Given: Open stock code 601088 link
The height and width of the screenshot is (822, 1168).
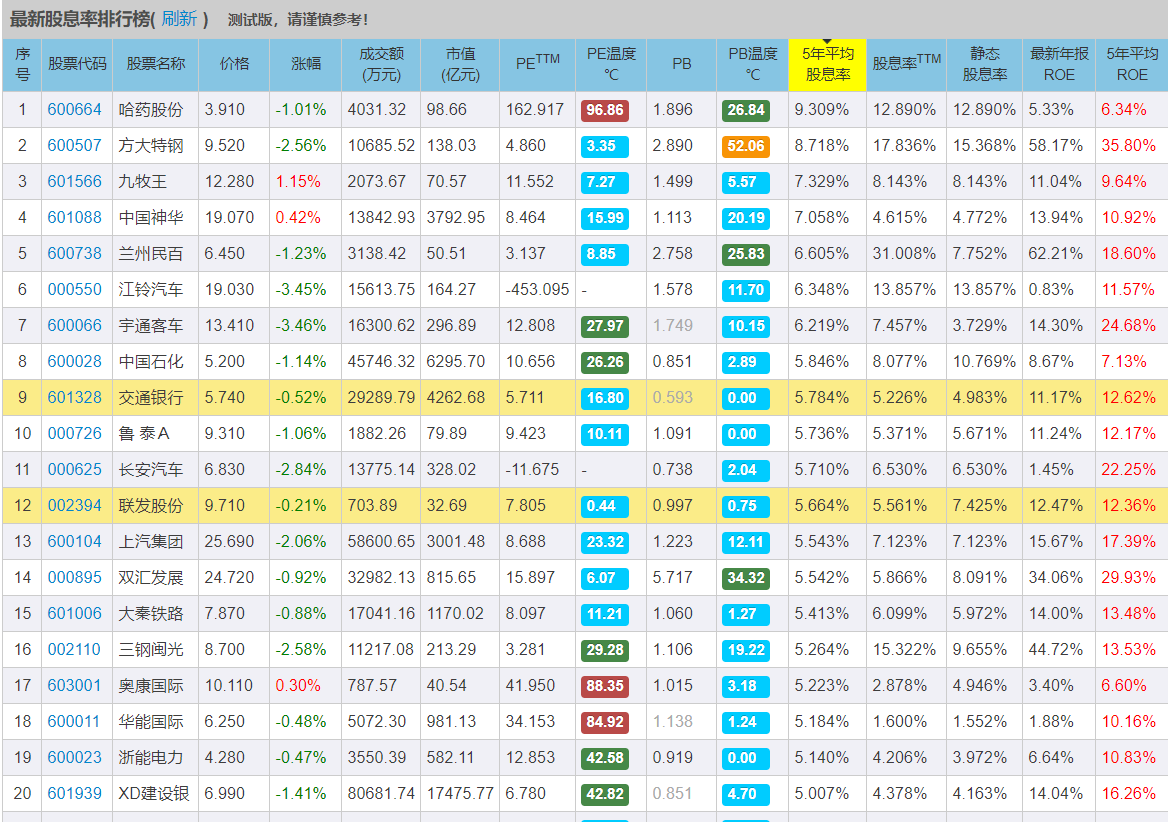Looking at the screenshot, I should coord(75,218).
